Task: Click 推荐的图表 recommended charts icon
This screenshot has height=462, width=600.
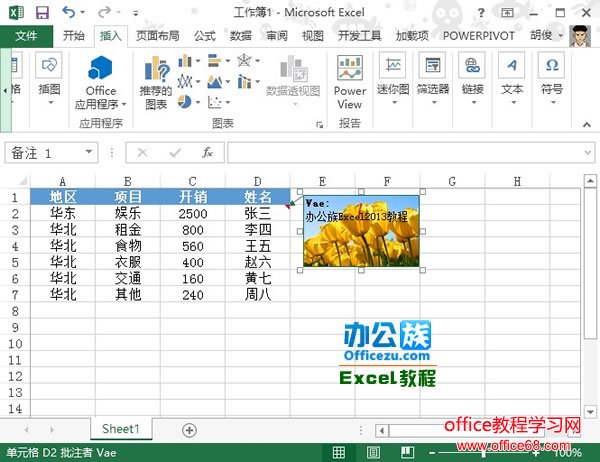Action: pyautogui.click(x=156, y=82)
